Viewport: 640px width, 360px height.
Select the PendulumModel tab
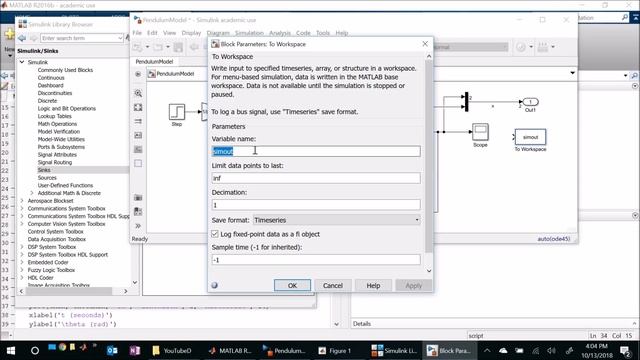click(x=154, y=61)
